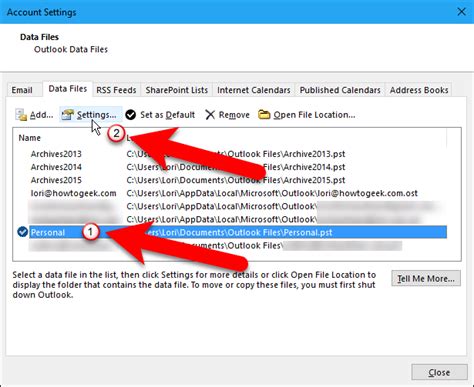Select the Data Files tab
Image resolution: width=474 pixels, height=387 pixels.
click(68, 89)
